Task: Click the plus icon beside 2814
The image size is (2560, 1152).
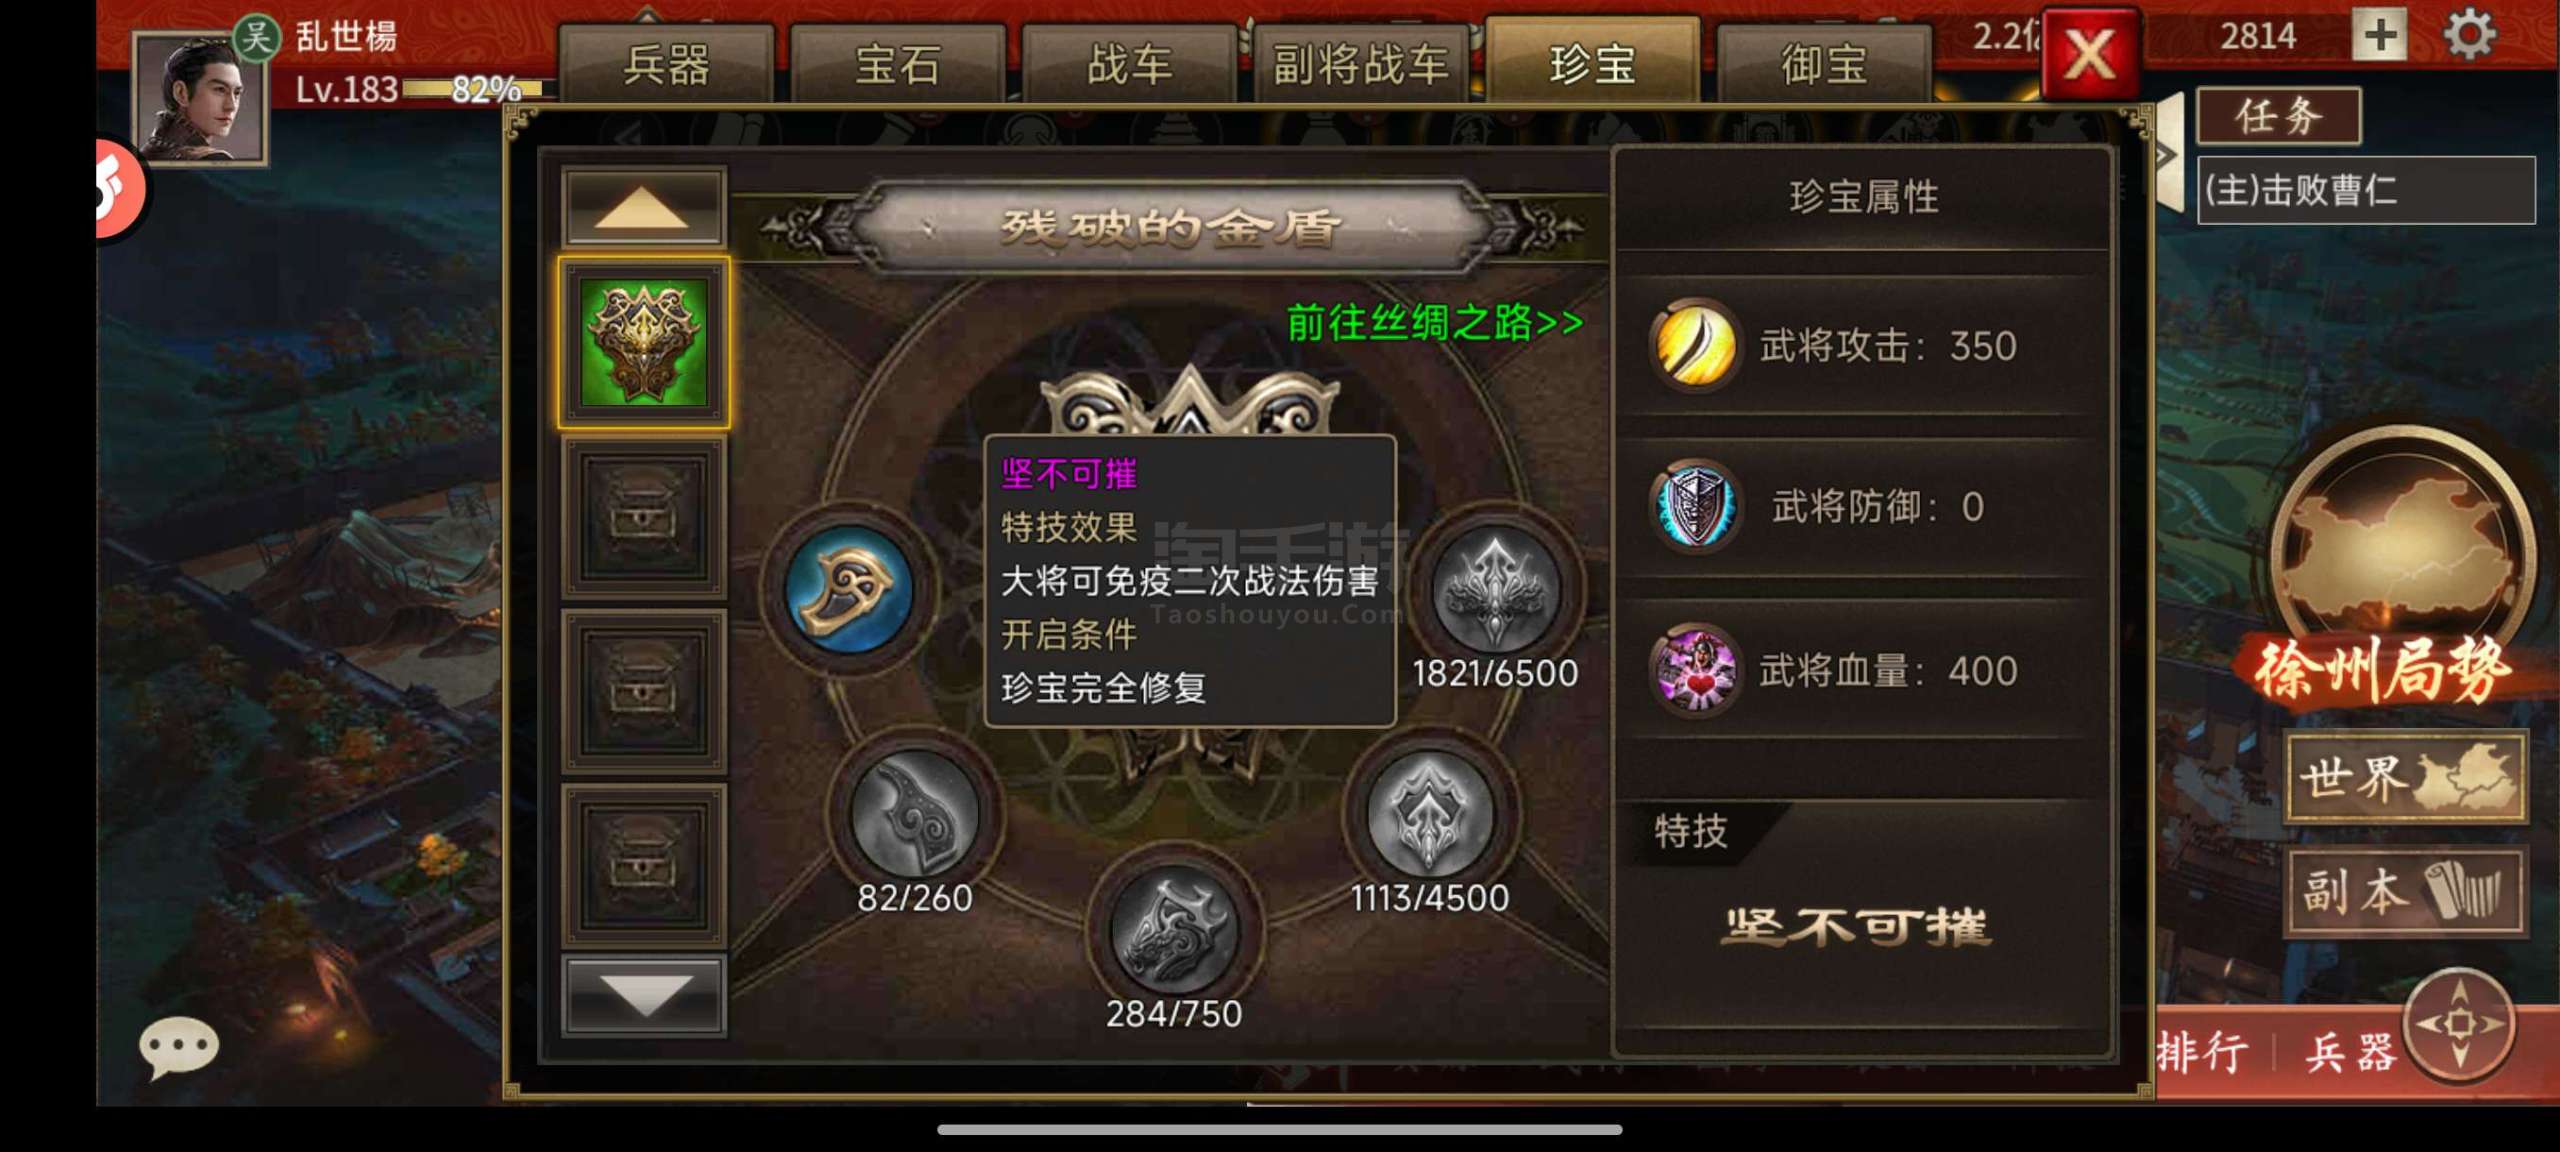Action: pos(2381,36)
